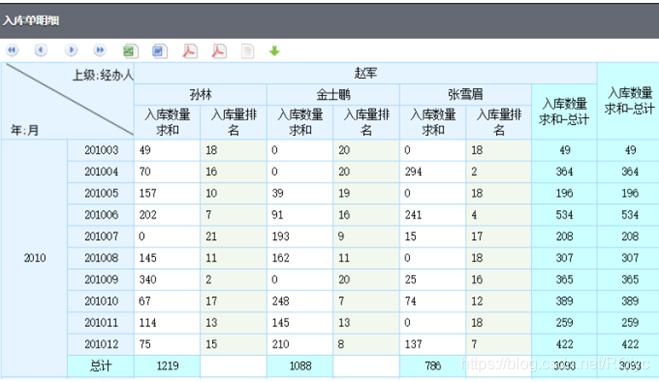Export the report to Word
The height and width of the screenshot is (382, 659).
(x=160, y=51)
